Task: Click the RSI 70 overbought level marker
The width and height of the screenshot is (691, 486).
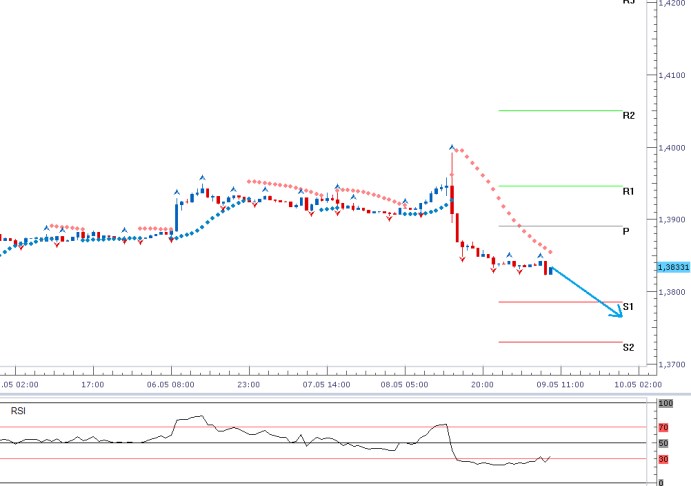Action: (663, 427)
